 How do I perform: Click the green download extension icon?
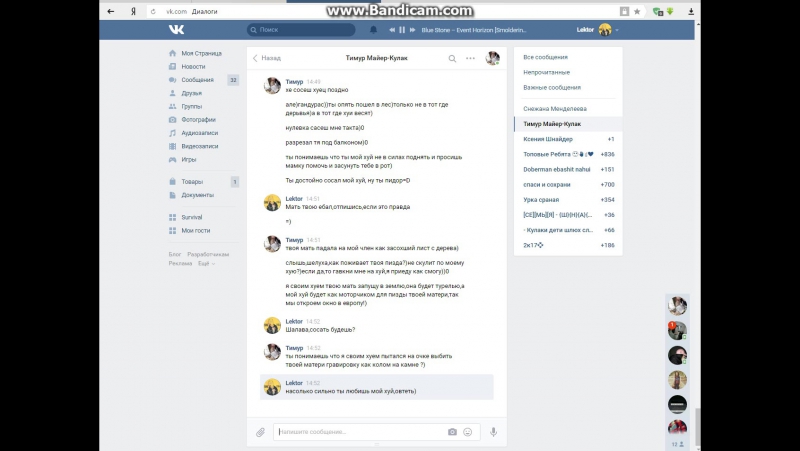[670, 11]
